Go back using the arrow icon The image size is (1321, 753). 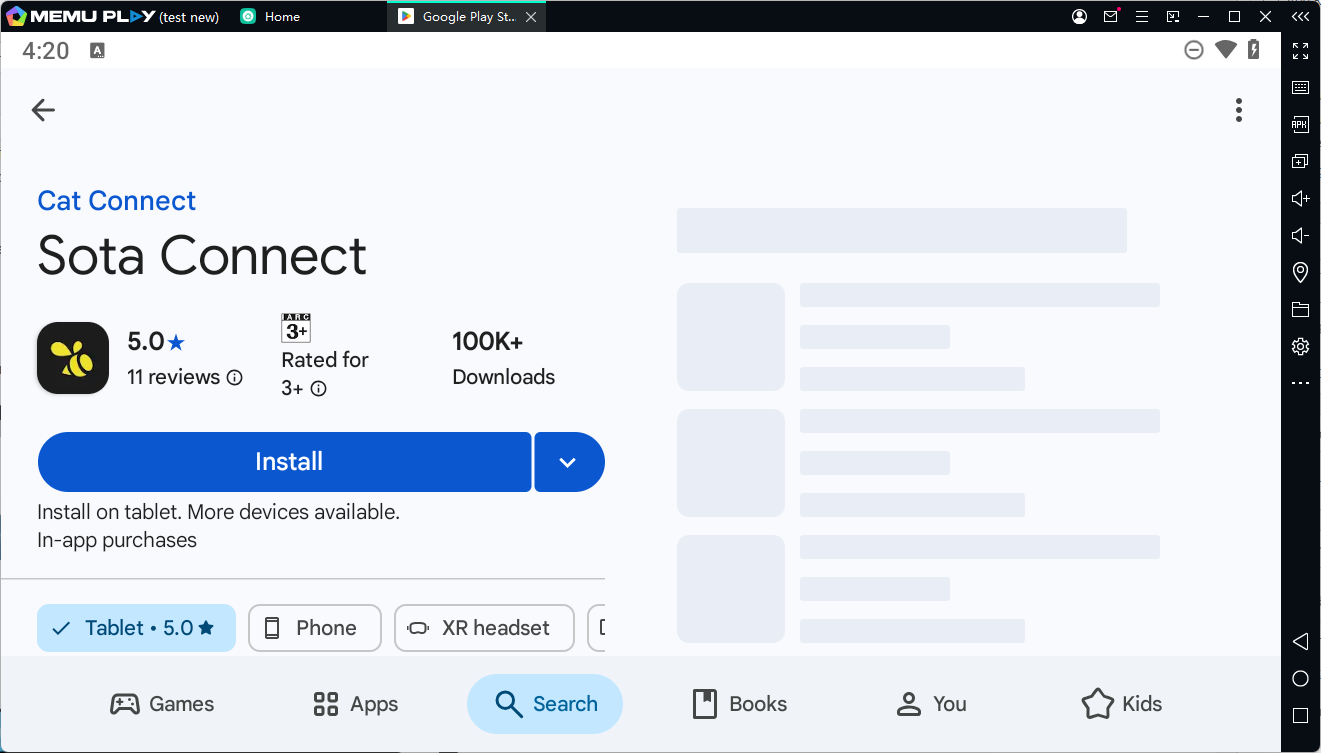43,110
